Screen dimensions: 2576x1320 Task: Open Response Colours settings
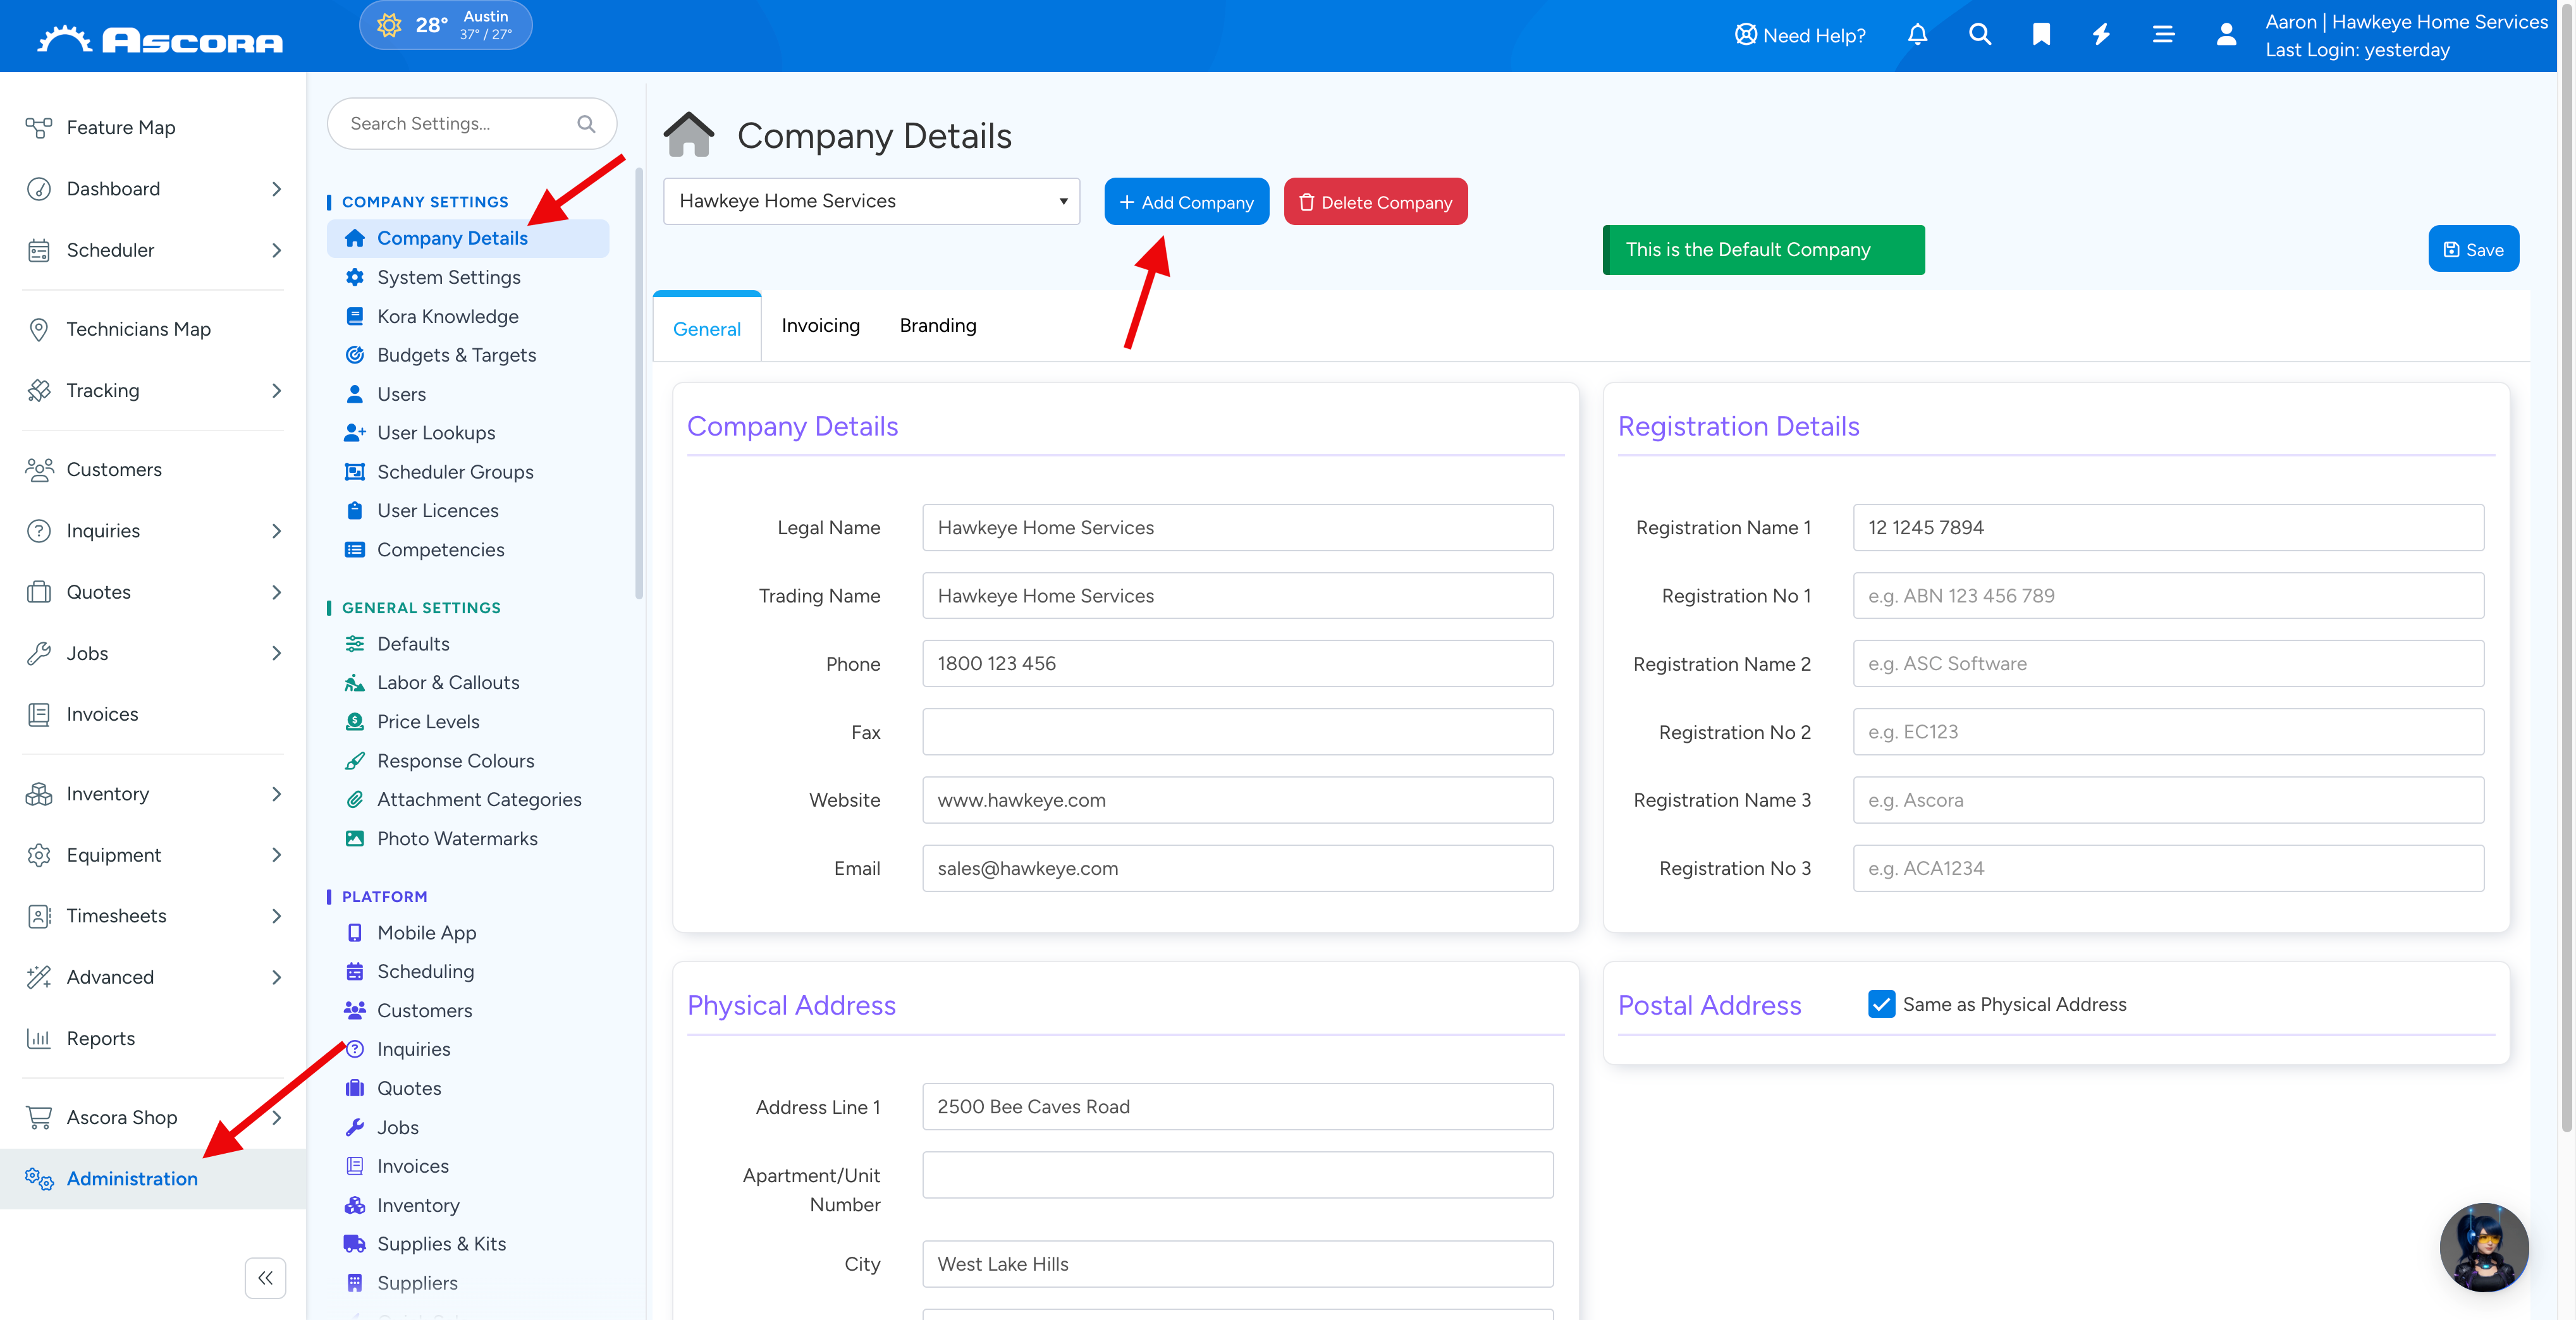[x=455, y=761]
